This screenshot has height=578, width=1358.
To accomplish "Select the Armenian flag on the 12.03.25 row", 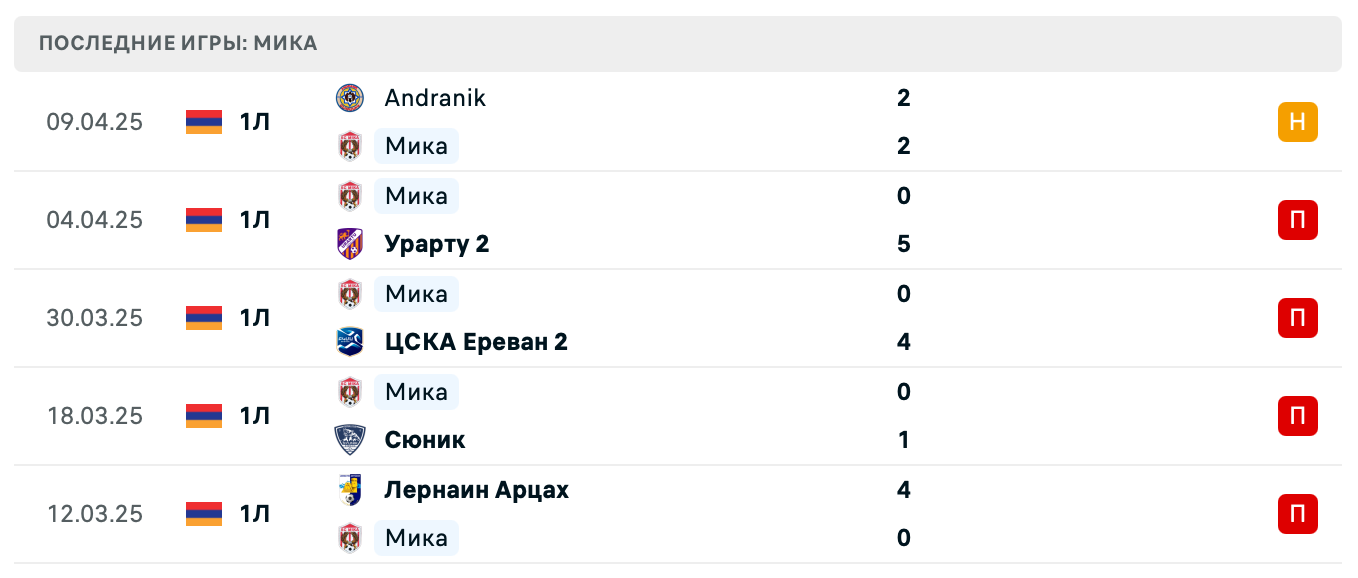I will click(203, 514).
